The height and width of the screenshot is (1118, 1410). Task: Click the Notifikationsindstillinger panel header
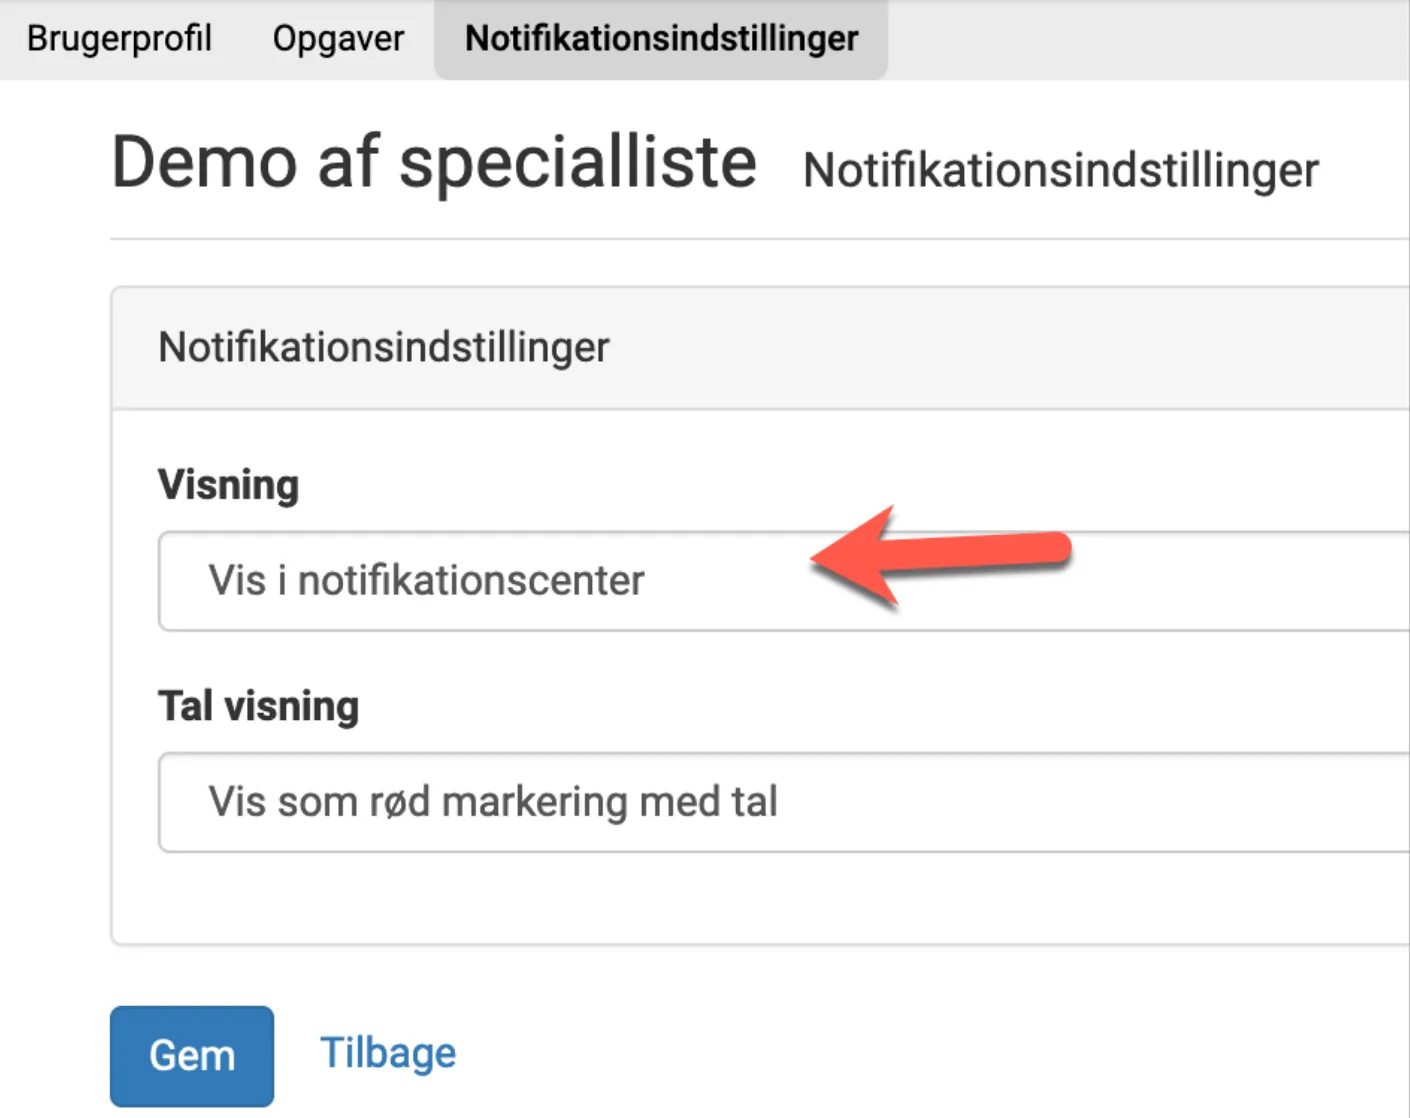(x=384, y=348)
